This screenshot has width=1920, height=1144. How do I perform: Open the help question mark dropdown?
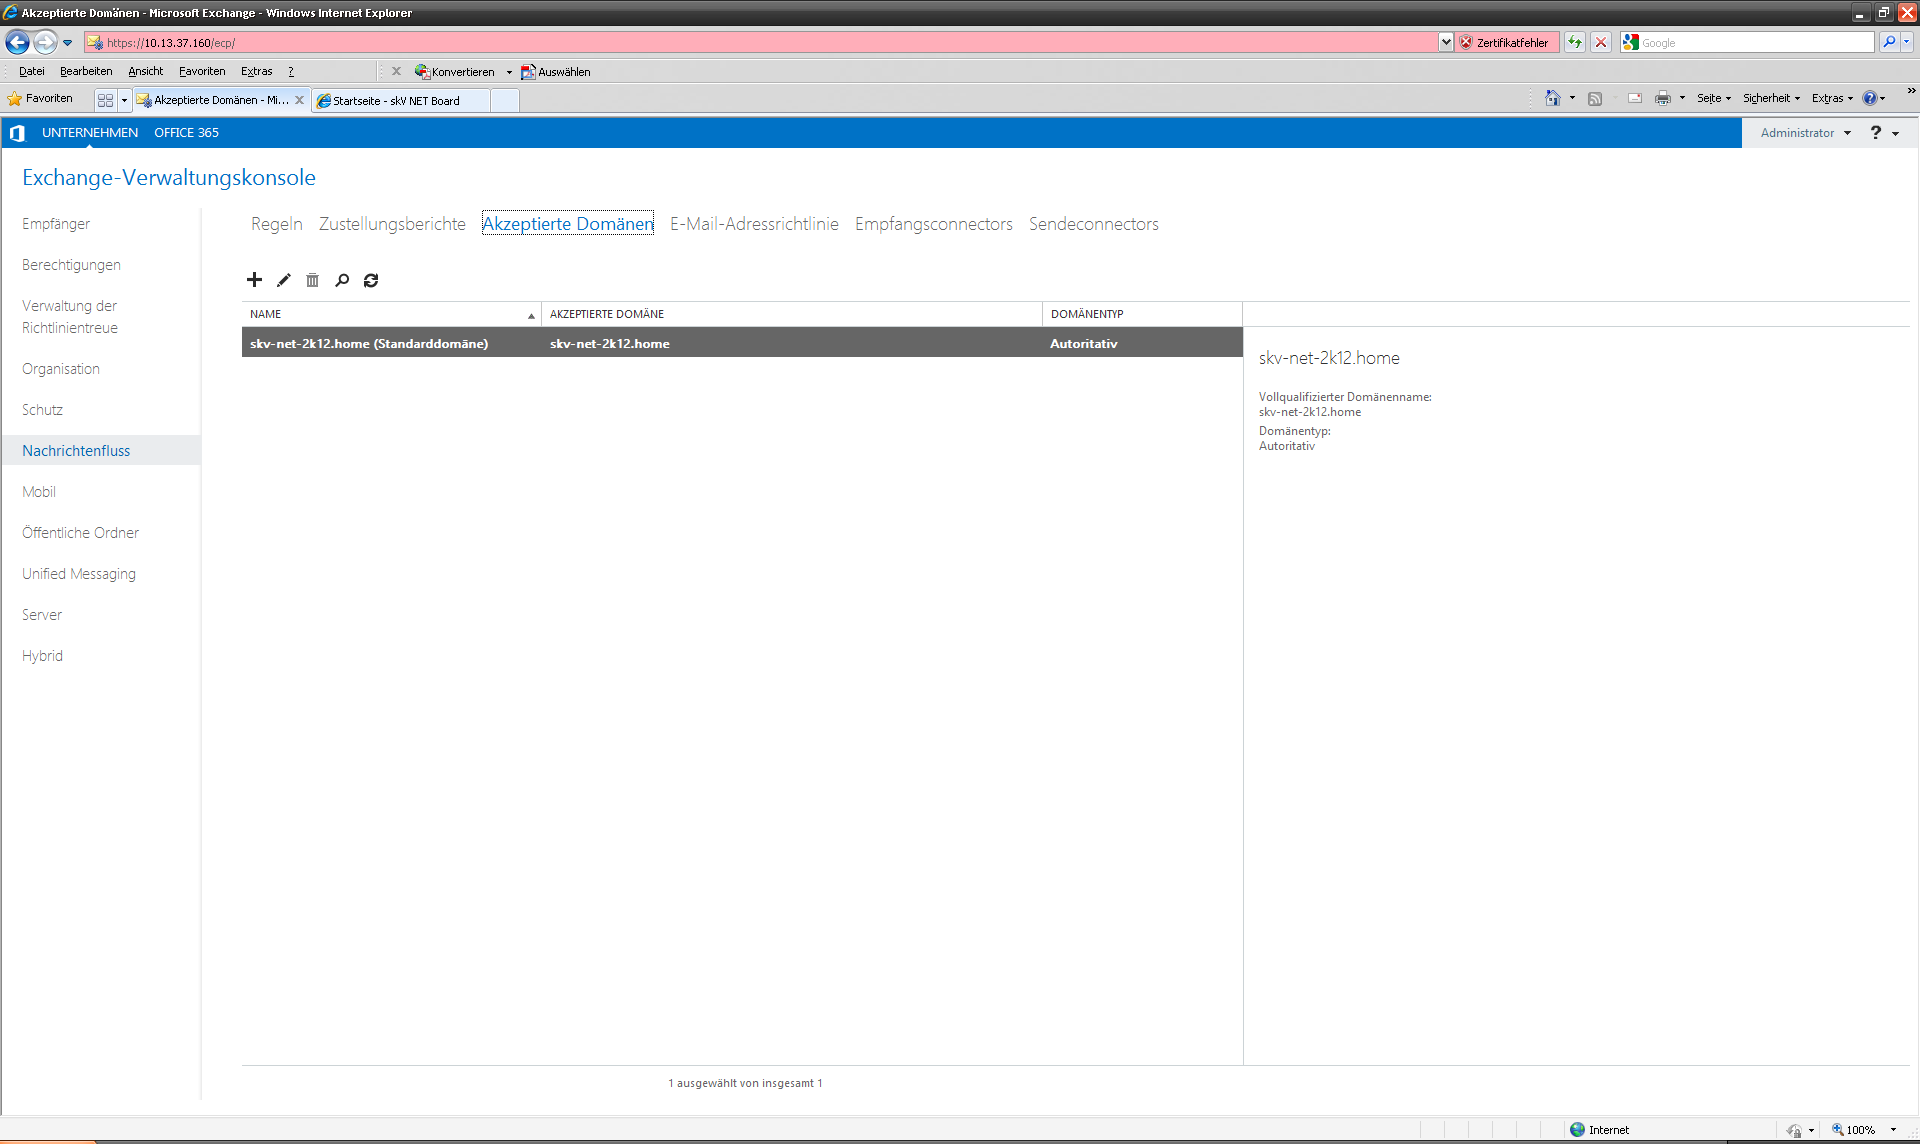pos(1883,133)
